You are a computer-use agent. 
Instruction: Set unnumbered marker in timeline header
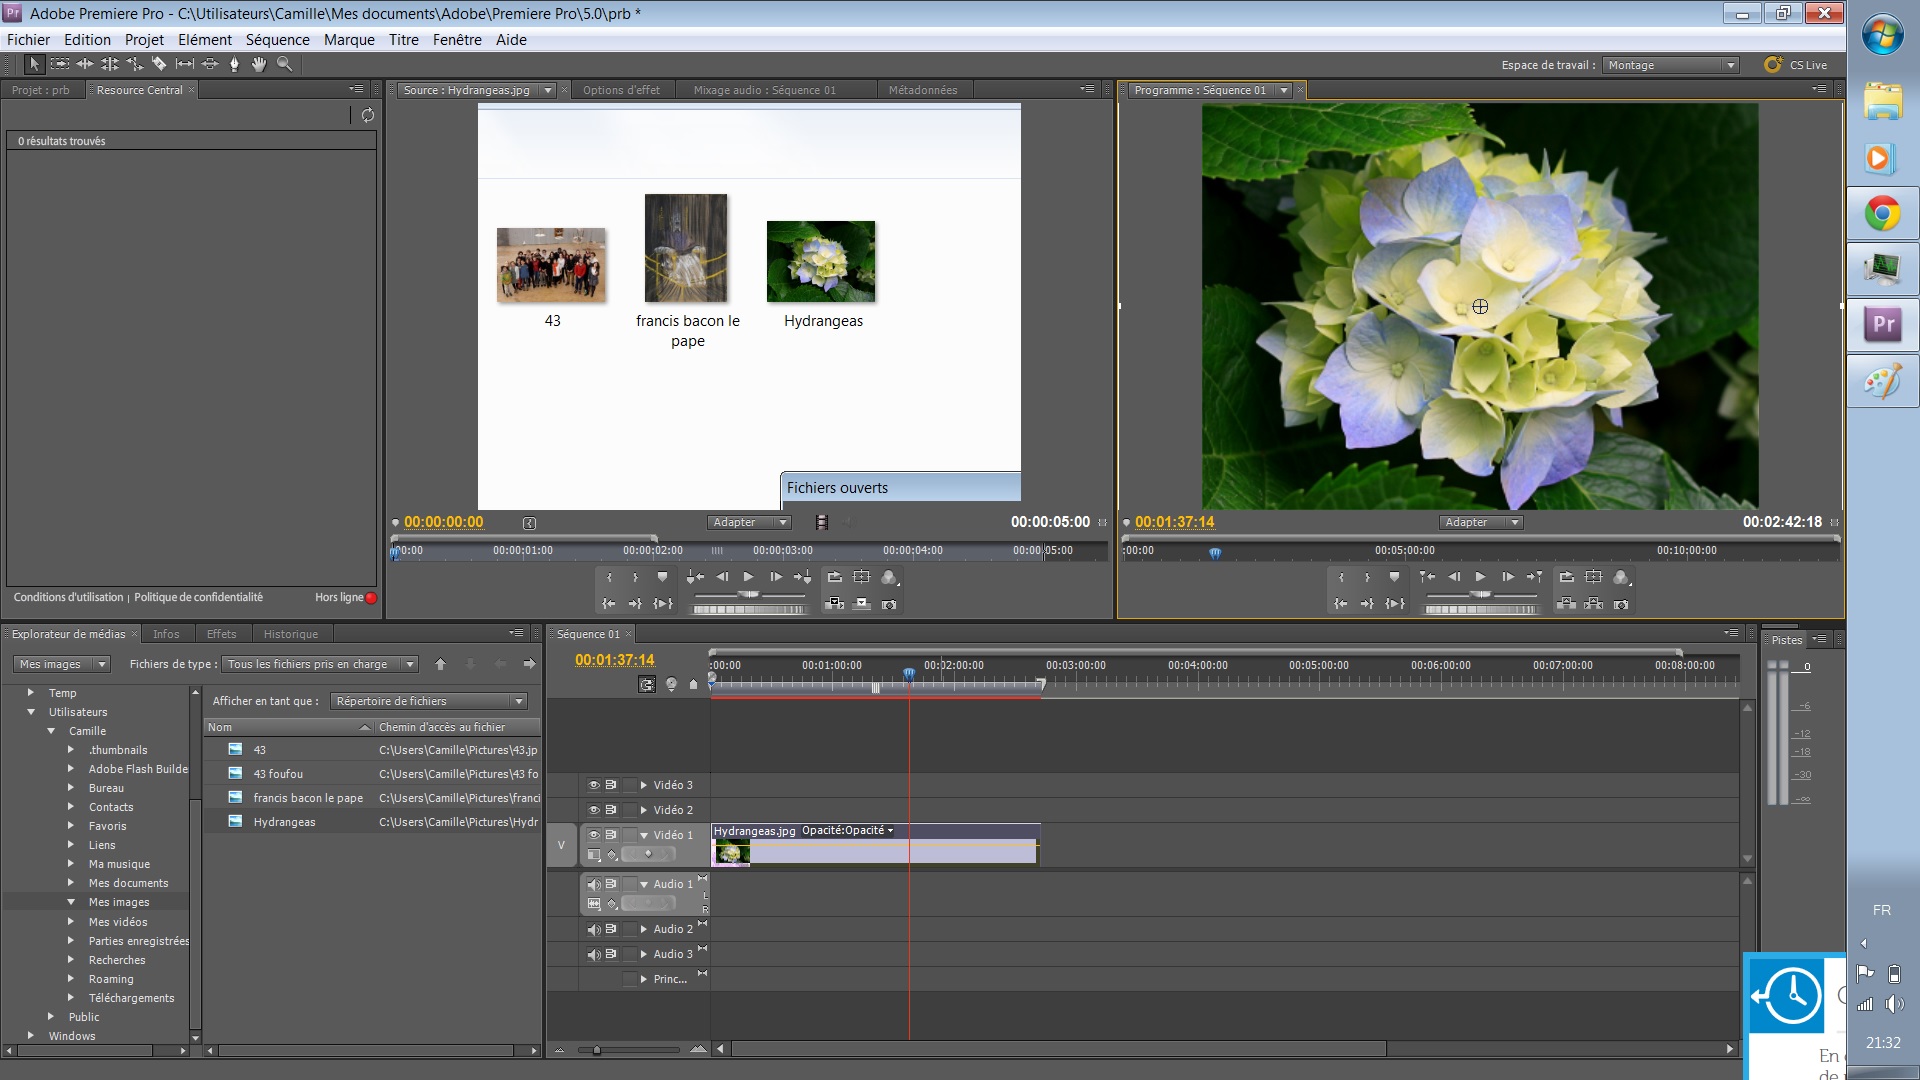pyautogui.click(x=693, y=685)
